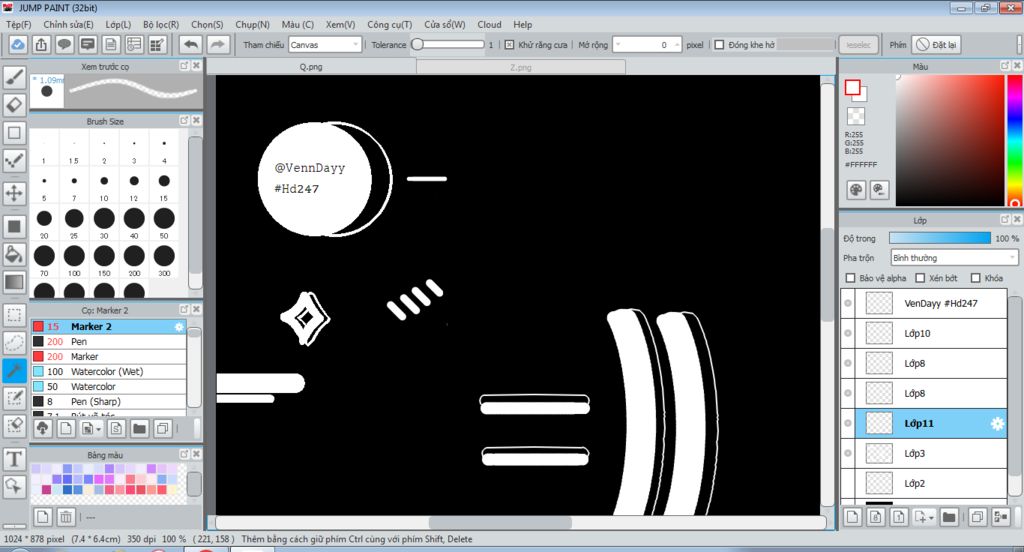Enable the Khóa checkbox

(x=976, y=278)
